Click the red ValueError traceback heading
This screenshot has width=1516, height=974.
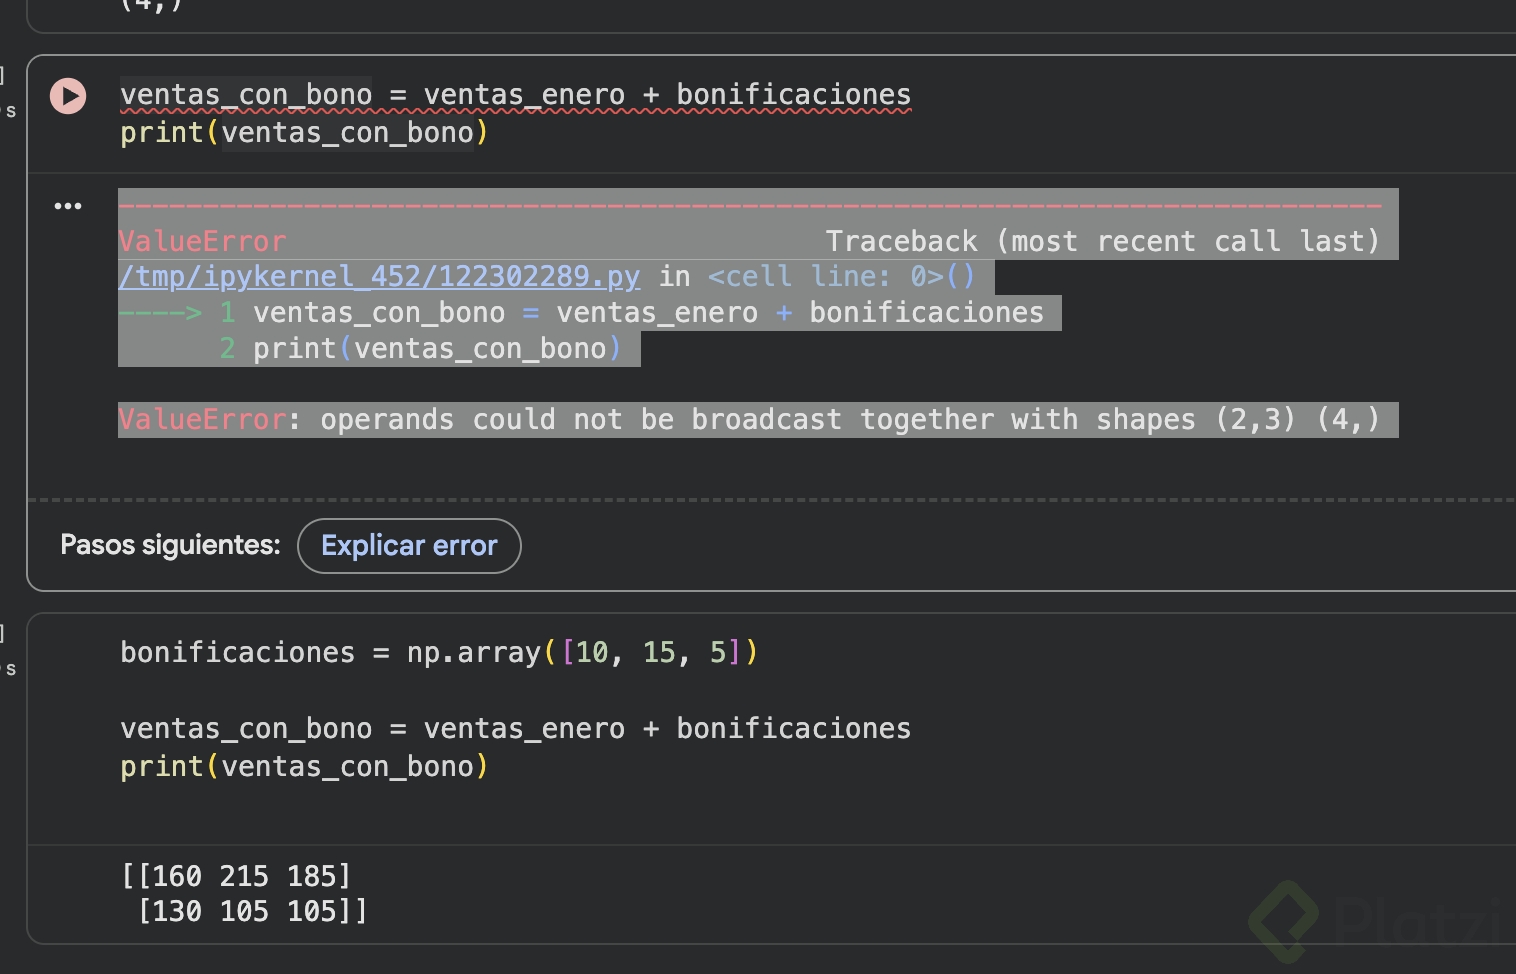point(202,242)
